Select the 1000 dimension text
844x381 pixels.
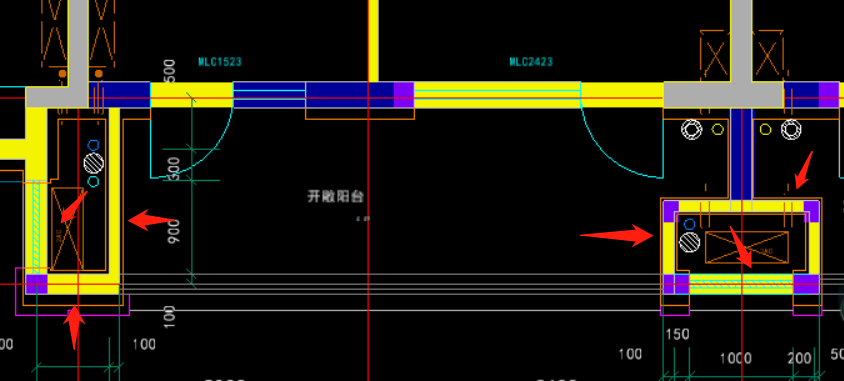click(x=736, y=358)
